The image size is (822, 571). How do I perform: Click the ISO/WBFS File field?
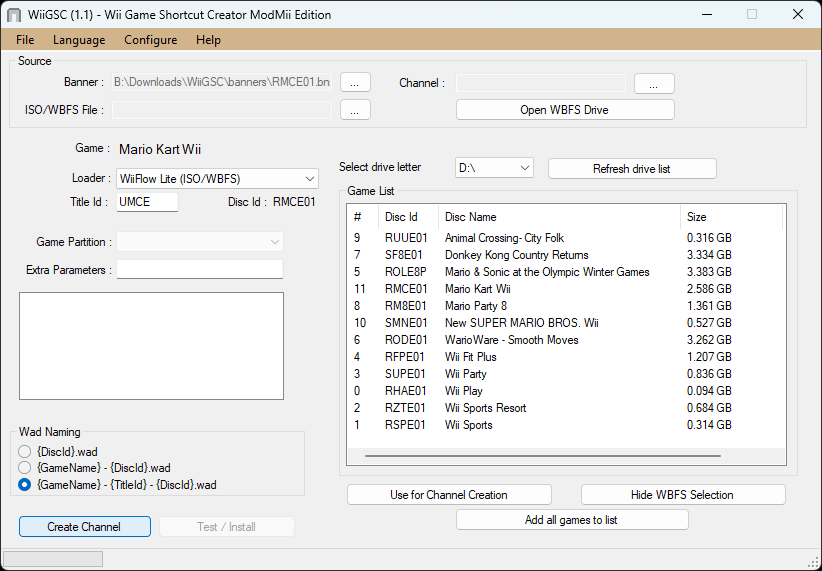click(x=222, y=110)
